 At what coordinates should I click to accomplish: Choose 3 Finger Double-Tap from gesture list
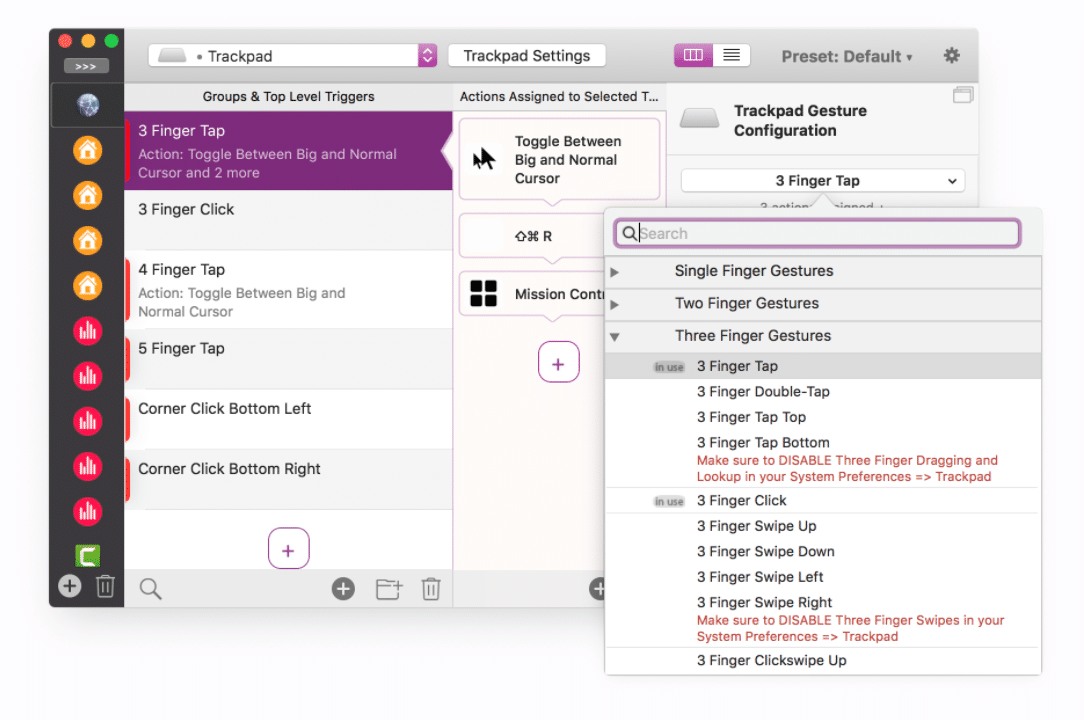(x=763, y=392)
